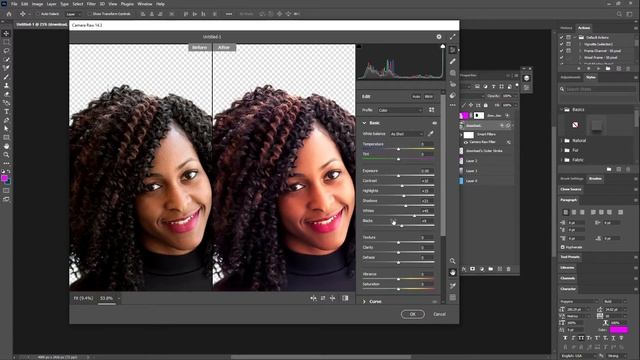Image resolution: width=640 pixels, height=360 pixels.
Task: Expand the Natural styles folder
Action: click(562, 140)
